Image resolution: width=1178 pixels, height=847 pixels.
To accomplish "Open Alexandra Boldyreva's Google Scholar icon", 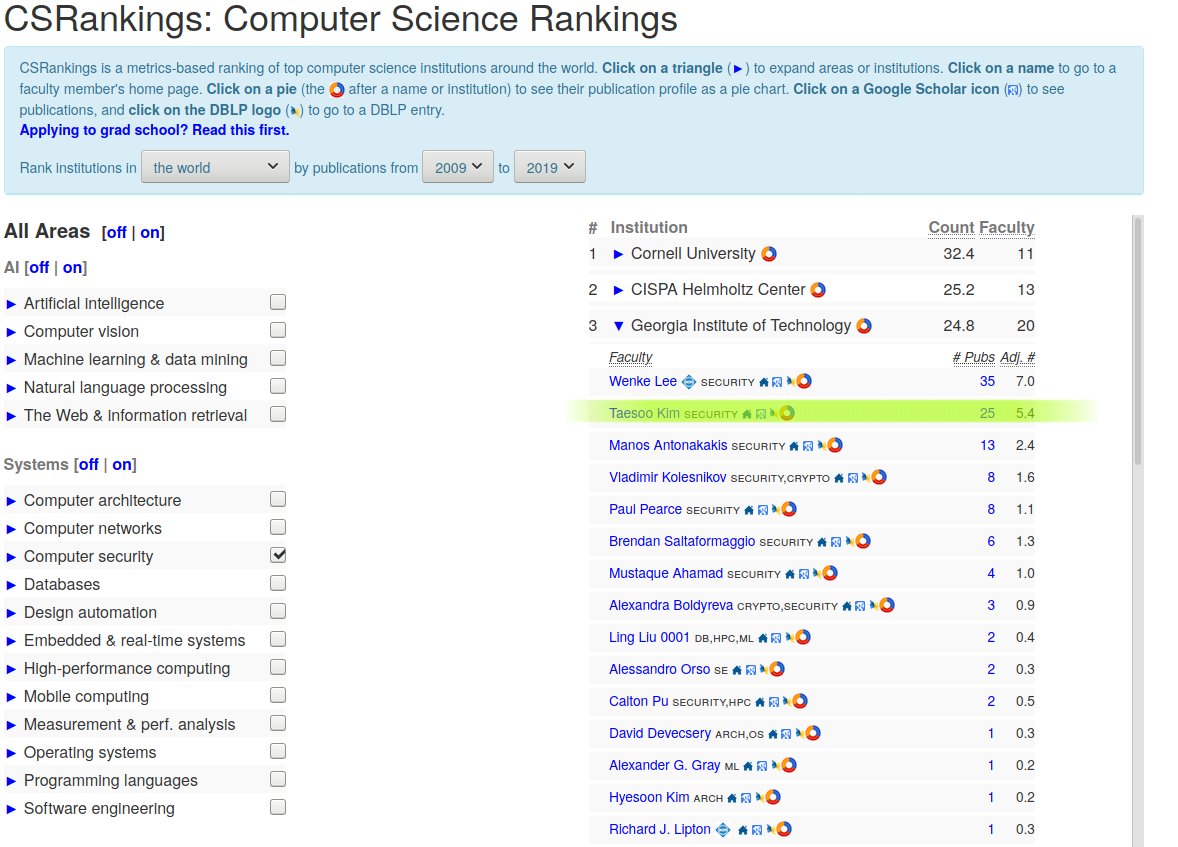I will tap(859, 607).
